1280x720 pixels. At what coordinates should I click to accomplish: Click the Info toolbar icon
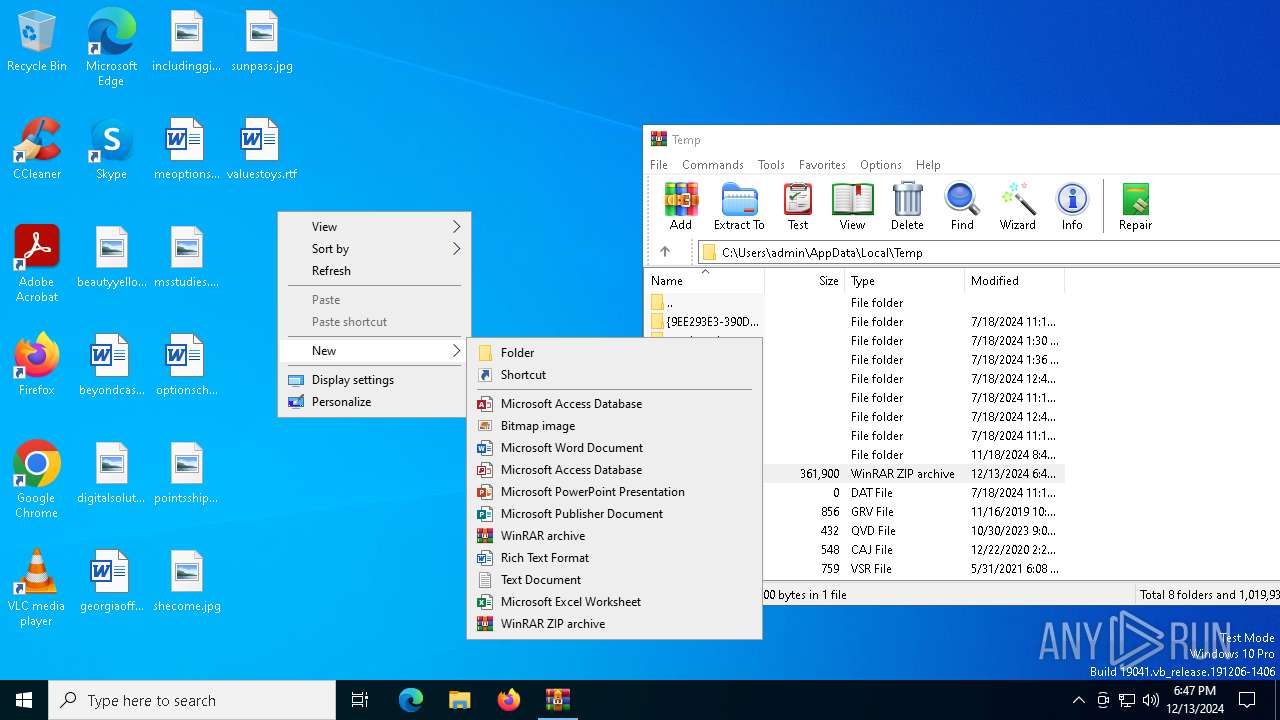[x=1072, y=207]
